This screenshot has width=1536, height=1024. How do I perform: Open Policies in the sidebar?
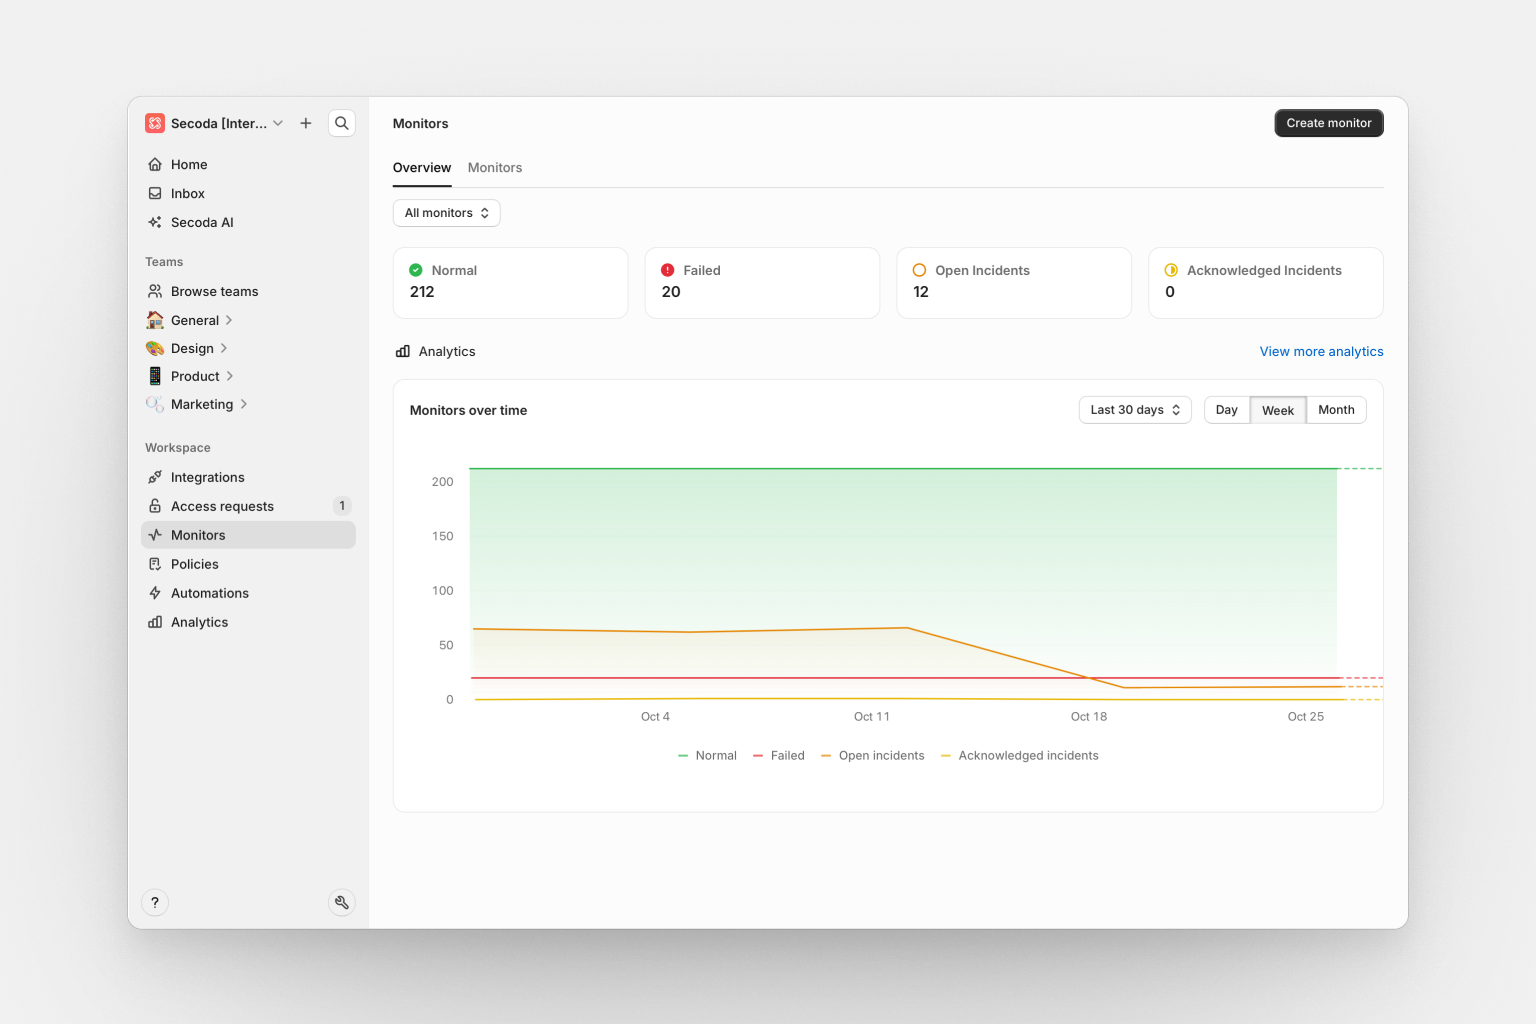194,564
